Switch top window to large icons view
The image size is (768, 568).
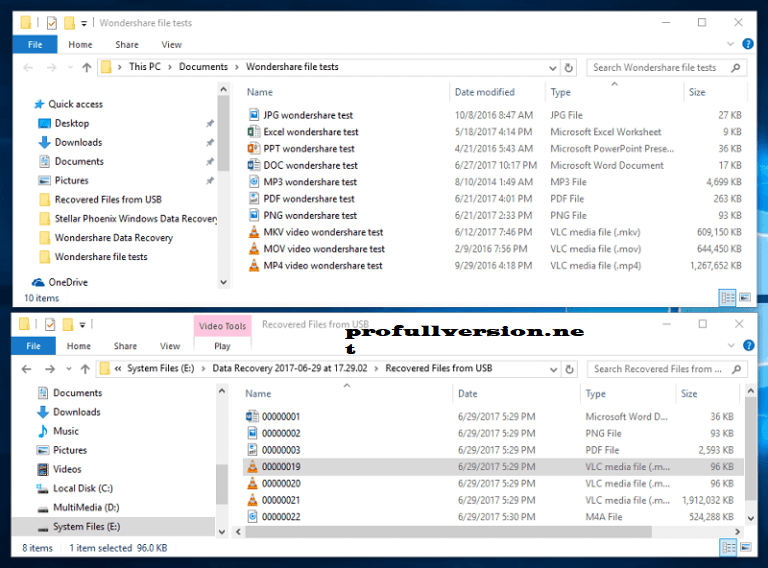click(745, 297)
